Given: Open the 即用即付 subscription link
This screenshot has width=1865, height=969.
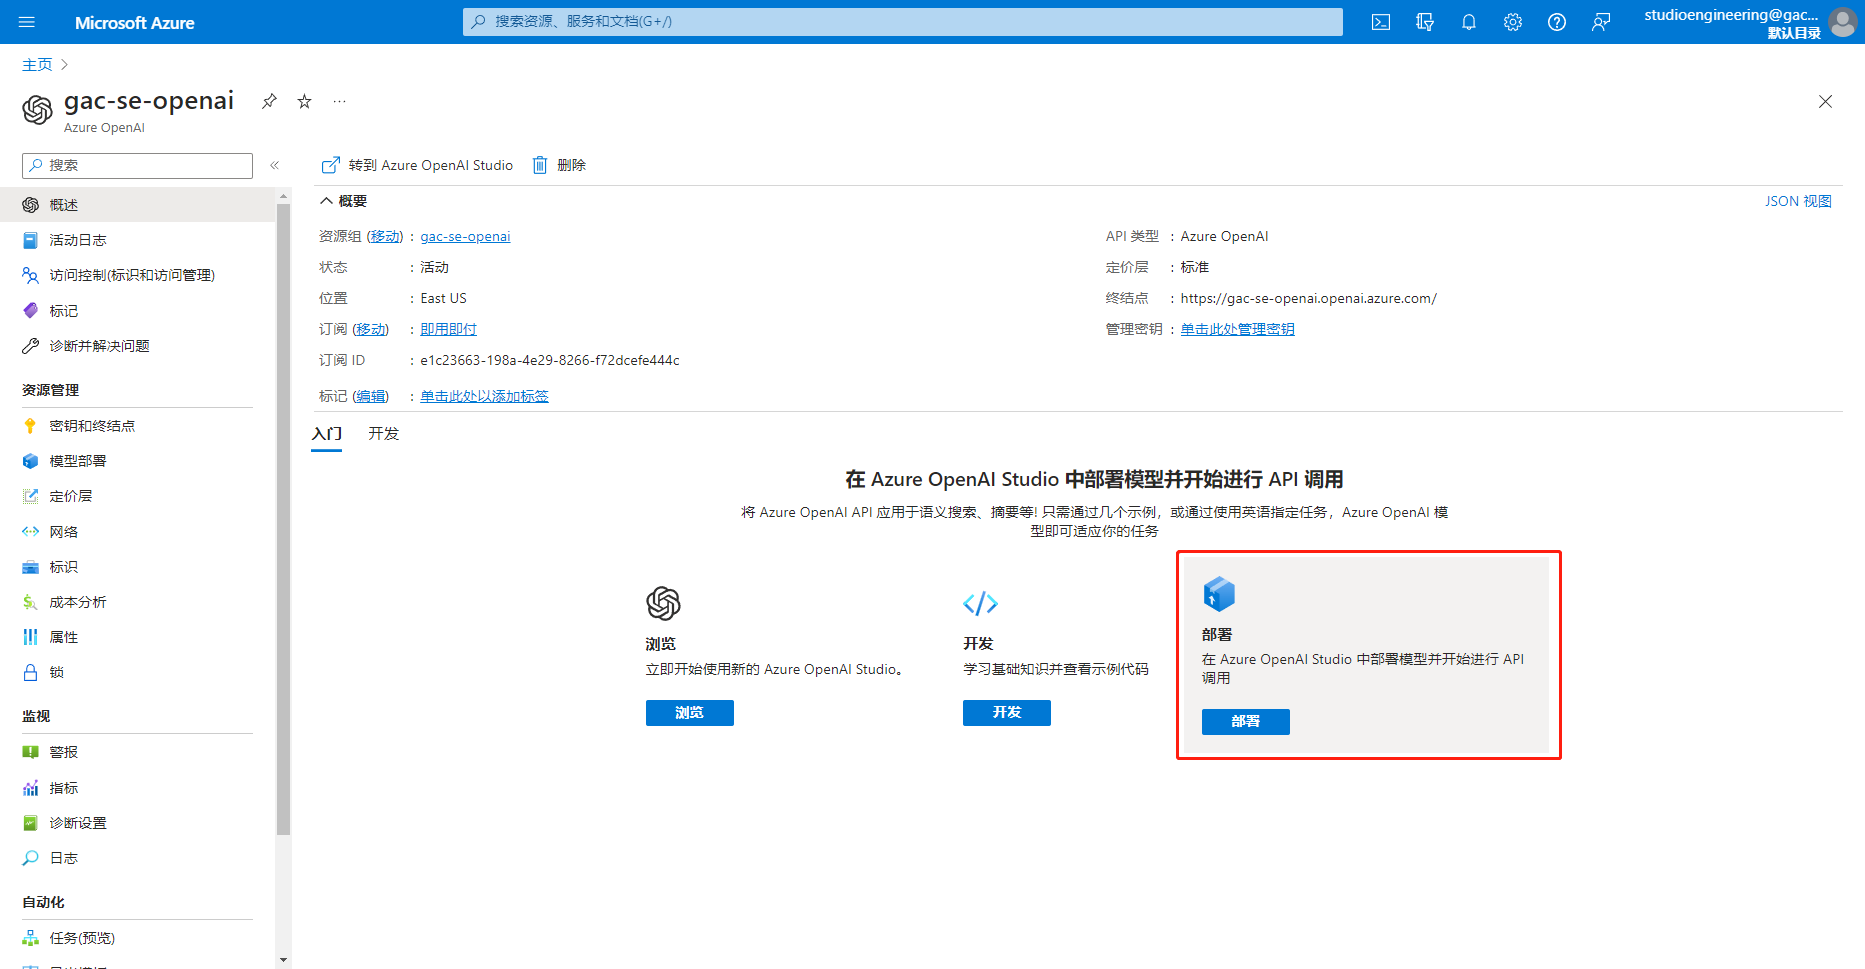Looking at the screenshot, I should (x=448, y=330).
